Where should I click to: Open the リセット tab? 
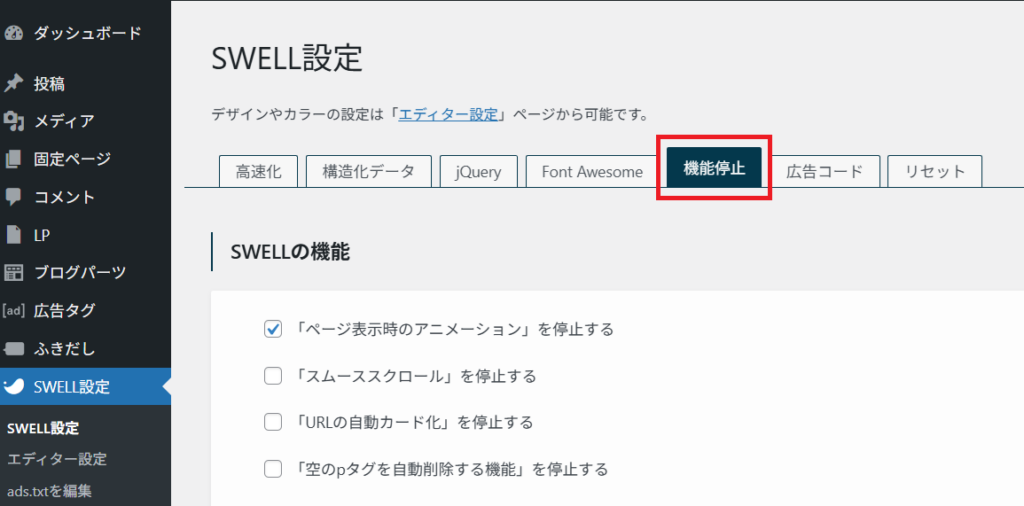click(935, 171)
